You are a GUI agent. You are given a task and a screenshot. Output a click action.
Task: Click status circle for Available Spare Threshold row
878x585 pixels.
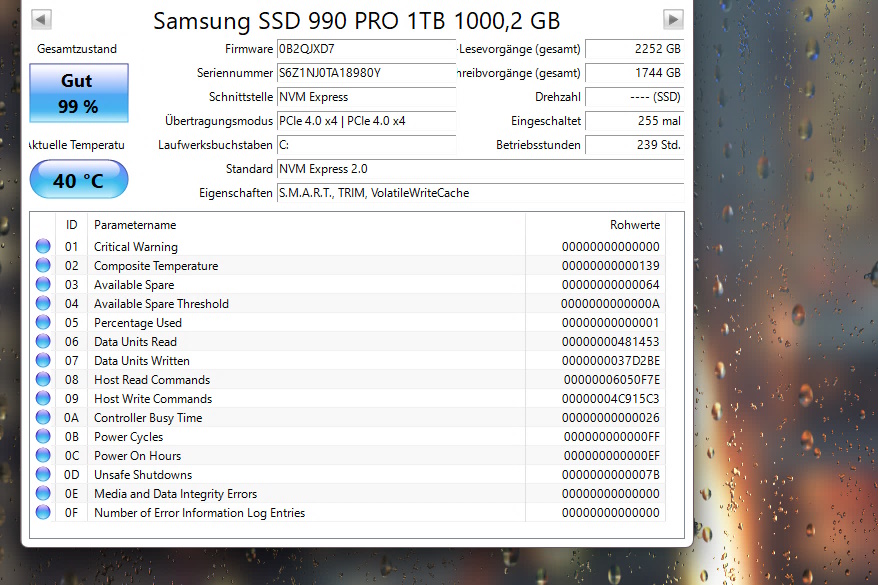[43, 303]
